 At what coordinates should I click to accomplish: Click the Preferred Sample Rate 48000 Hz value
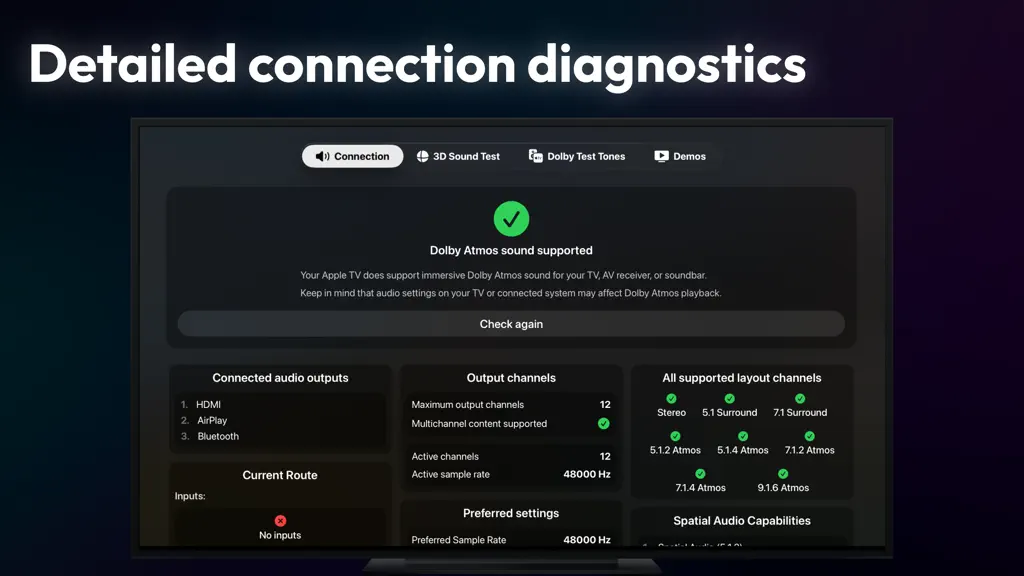click(586, 539)
